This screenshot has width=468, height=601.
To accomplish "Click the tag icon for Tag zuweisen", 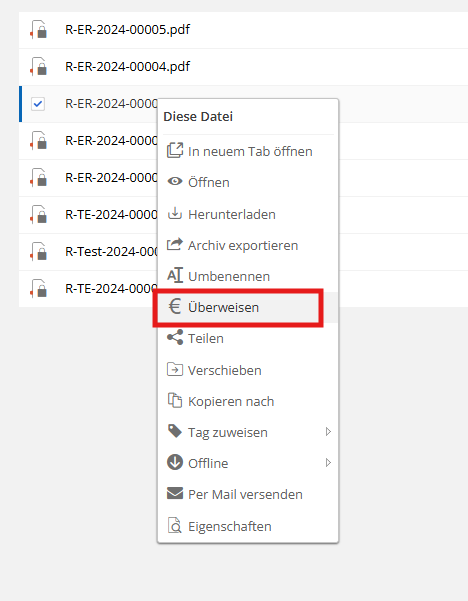I will 175,431.
